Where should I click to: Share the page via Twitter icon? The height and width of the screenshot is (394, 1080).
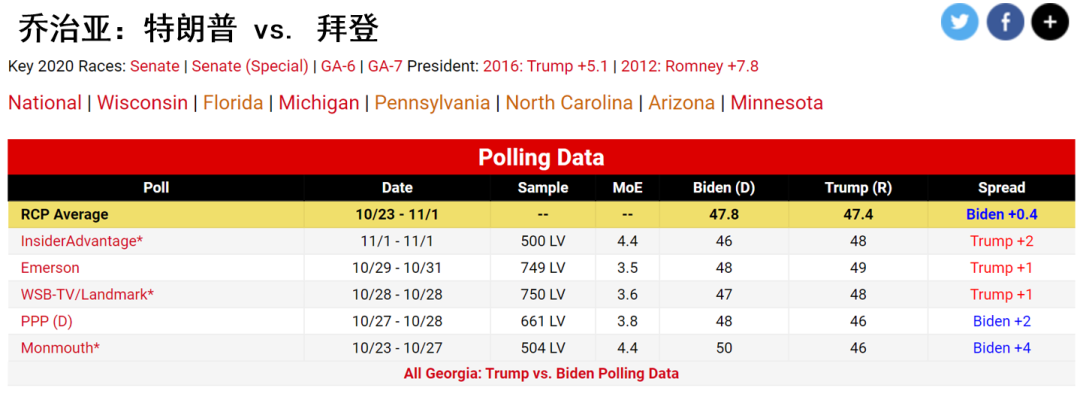click(x=959, y=22)
